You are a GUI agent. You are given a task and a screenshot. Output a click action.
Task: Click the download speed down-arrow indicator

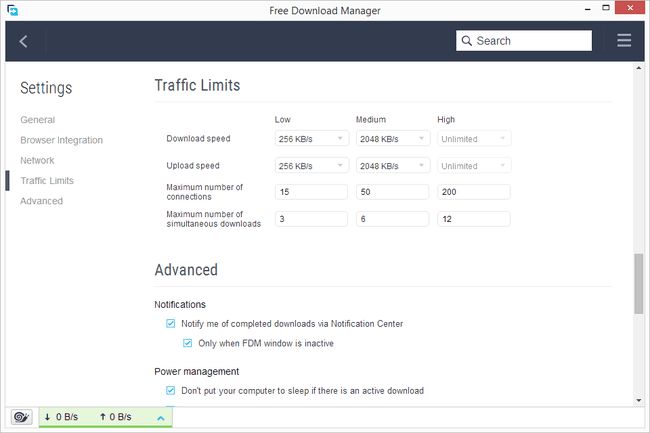pos(47,417)
